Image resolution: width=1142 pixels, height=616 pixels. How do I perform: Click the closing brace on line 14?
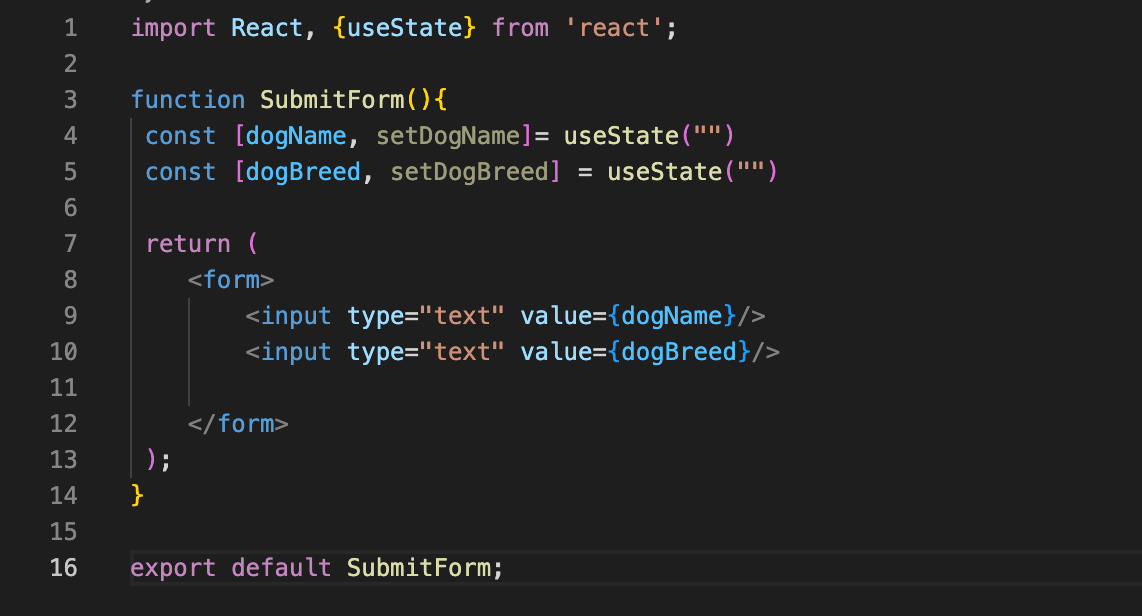click(137, 495)
